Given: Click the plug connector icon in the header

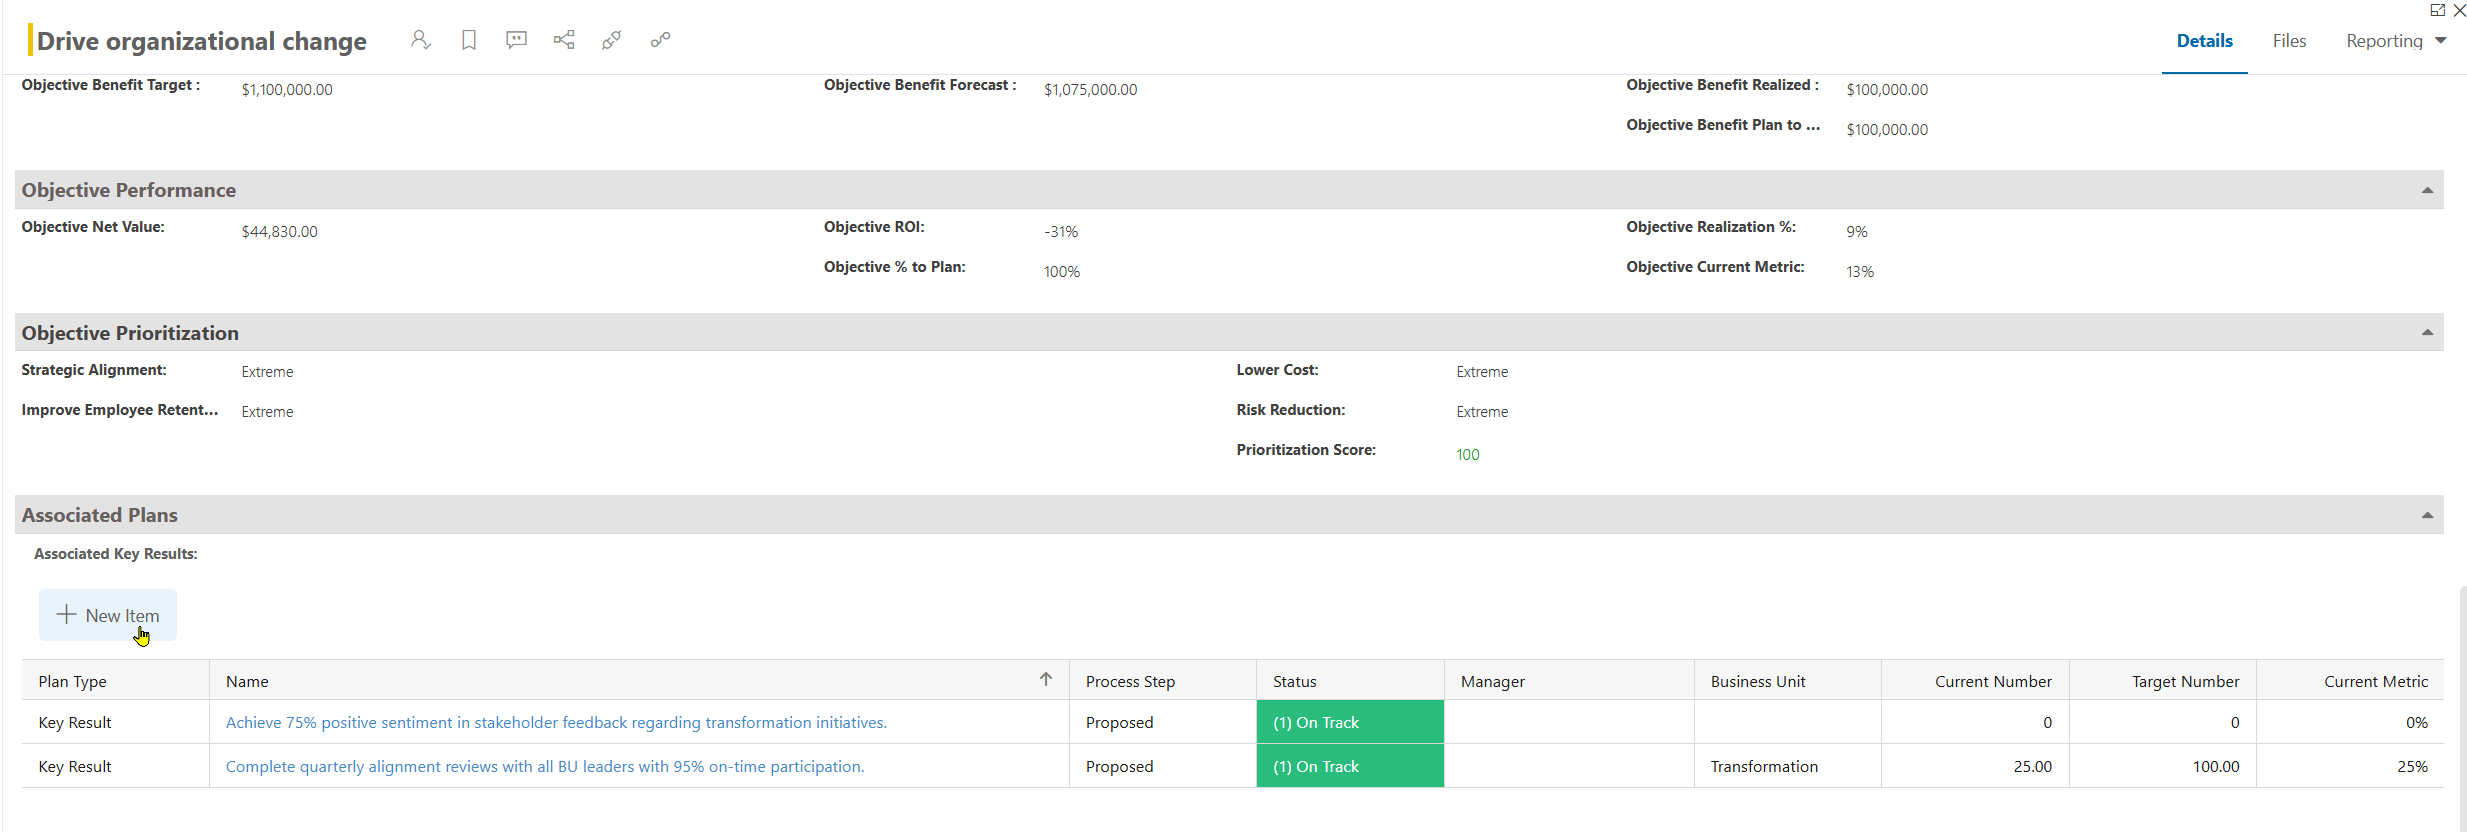Looking at the screenshot, I should point(612,40).
